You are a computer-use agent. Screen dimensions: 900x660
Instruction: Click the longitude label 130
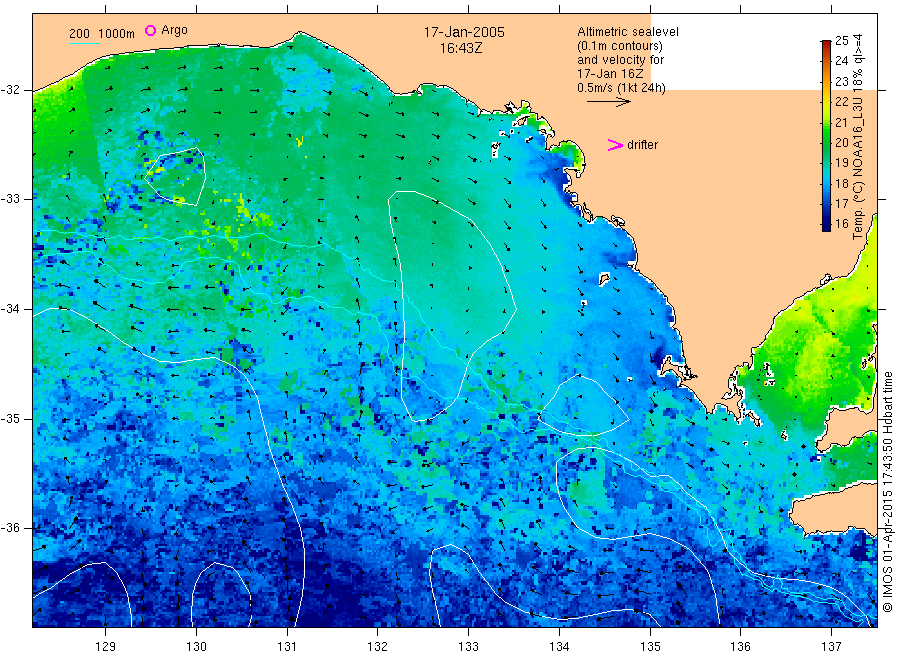(x=196, y=647)
